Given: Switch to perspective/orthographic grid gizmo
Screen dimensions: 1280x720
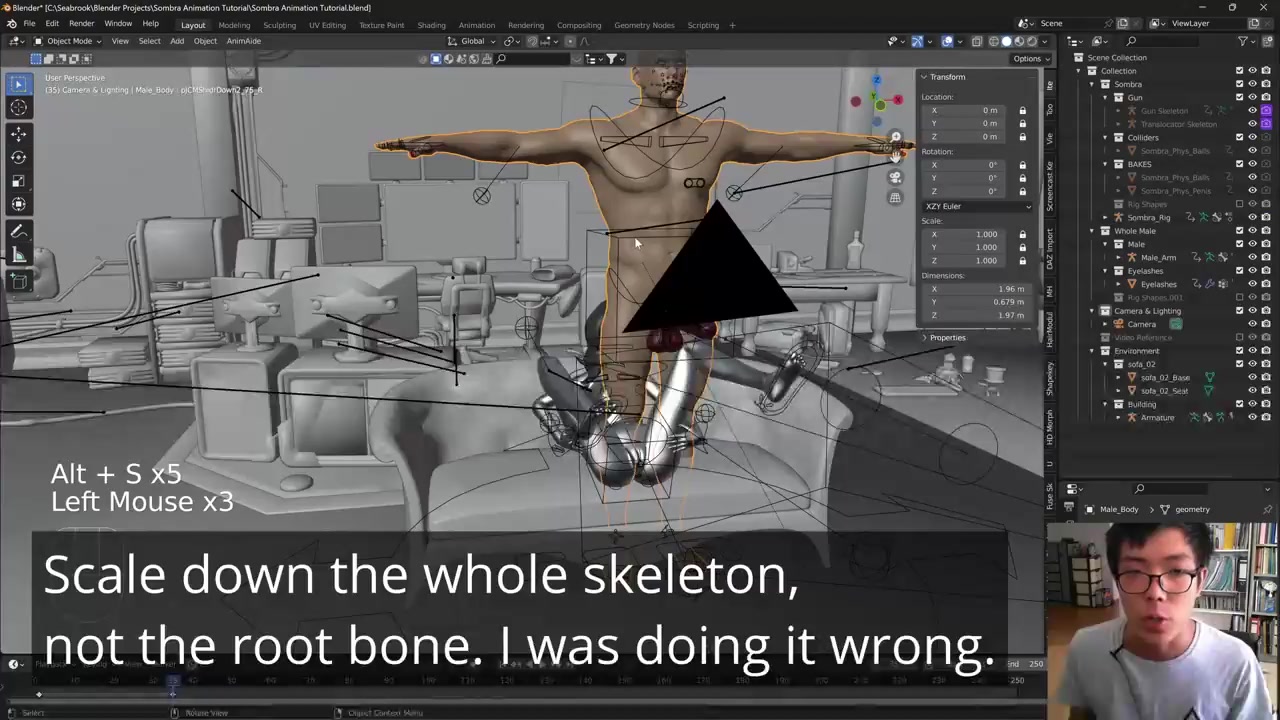Looking at the screenshot, I should tap(895, 197).
